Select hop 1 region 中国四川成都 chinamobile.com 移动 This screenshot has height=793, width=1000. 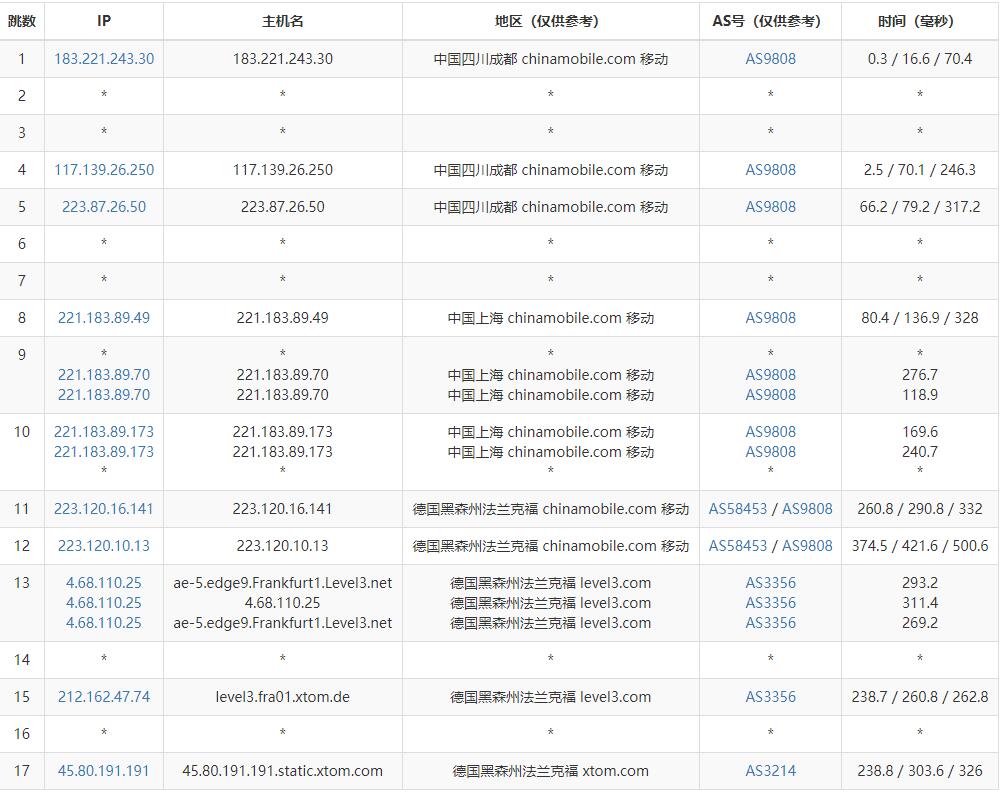click(x=550, y=59)
